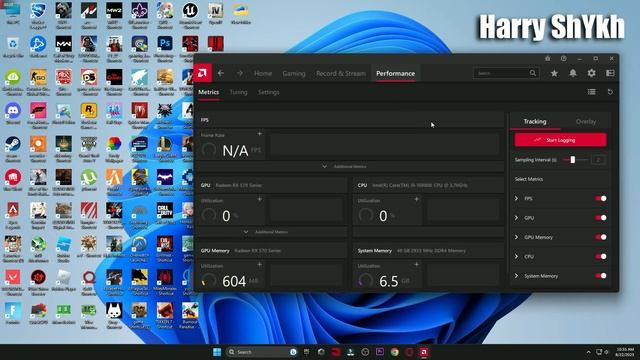
Task: Open settings gear icon in AMD Software
Action: 591,73
